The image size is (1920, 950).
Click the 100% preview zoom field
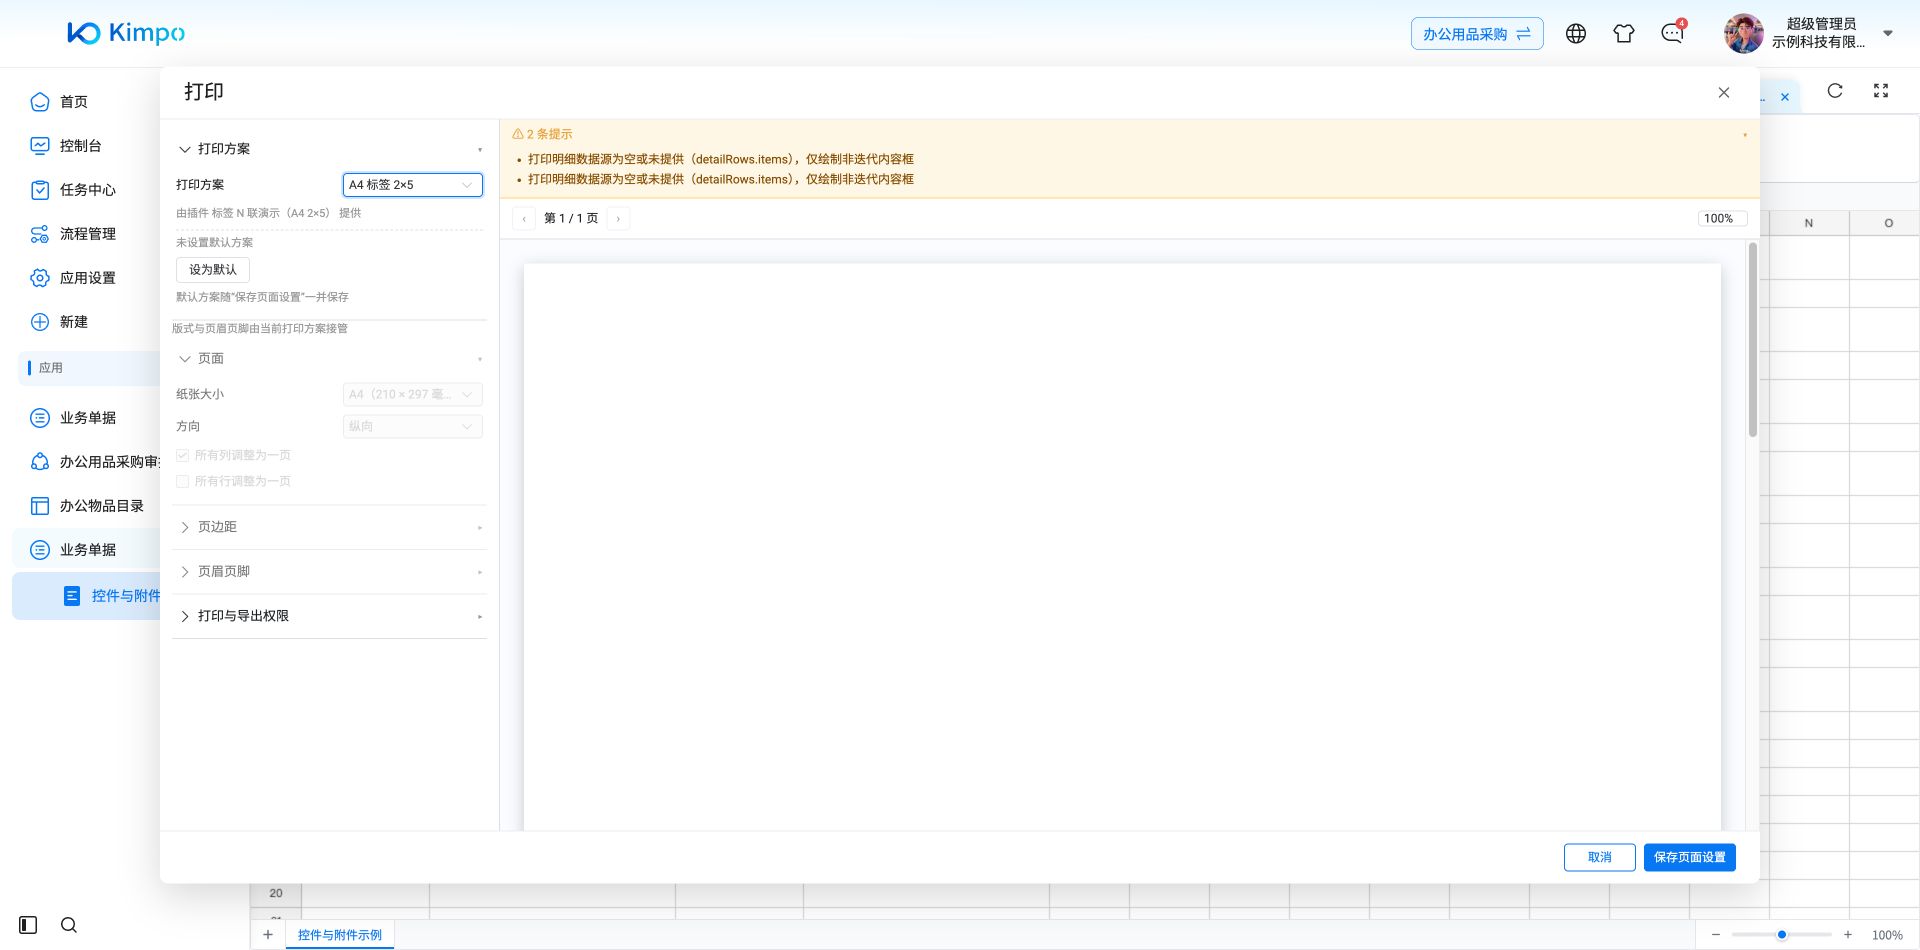[1722, 218]
